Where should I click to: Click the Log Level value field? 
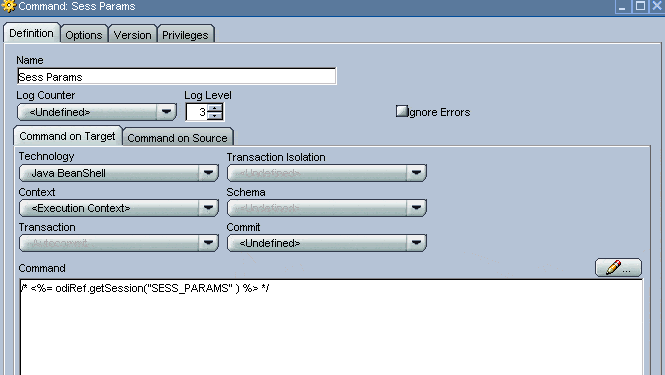(197, 112)
